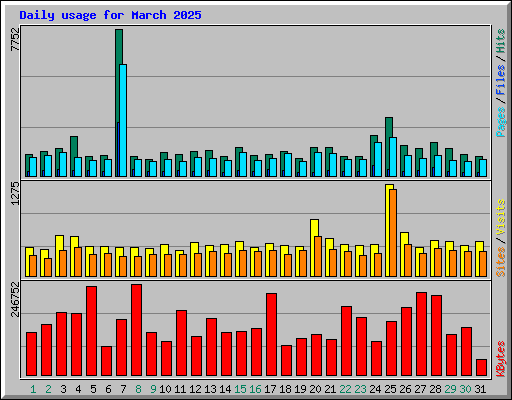Click the tallest yellow Visits bar, day 25
The image size is (512, 400).
pos(388,230)
